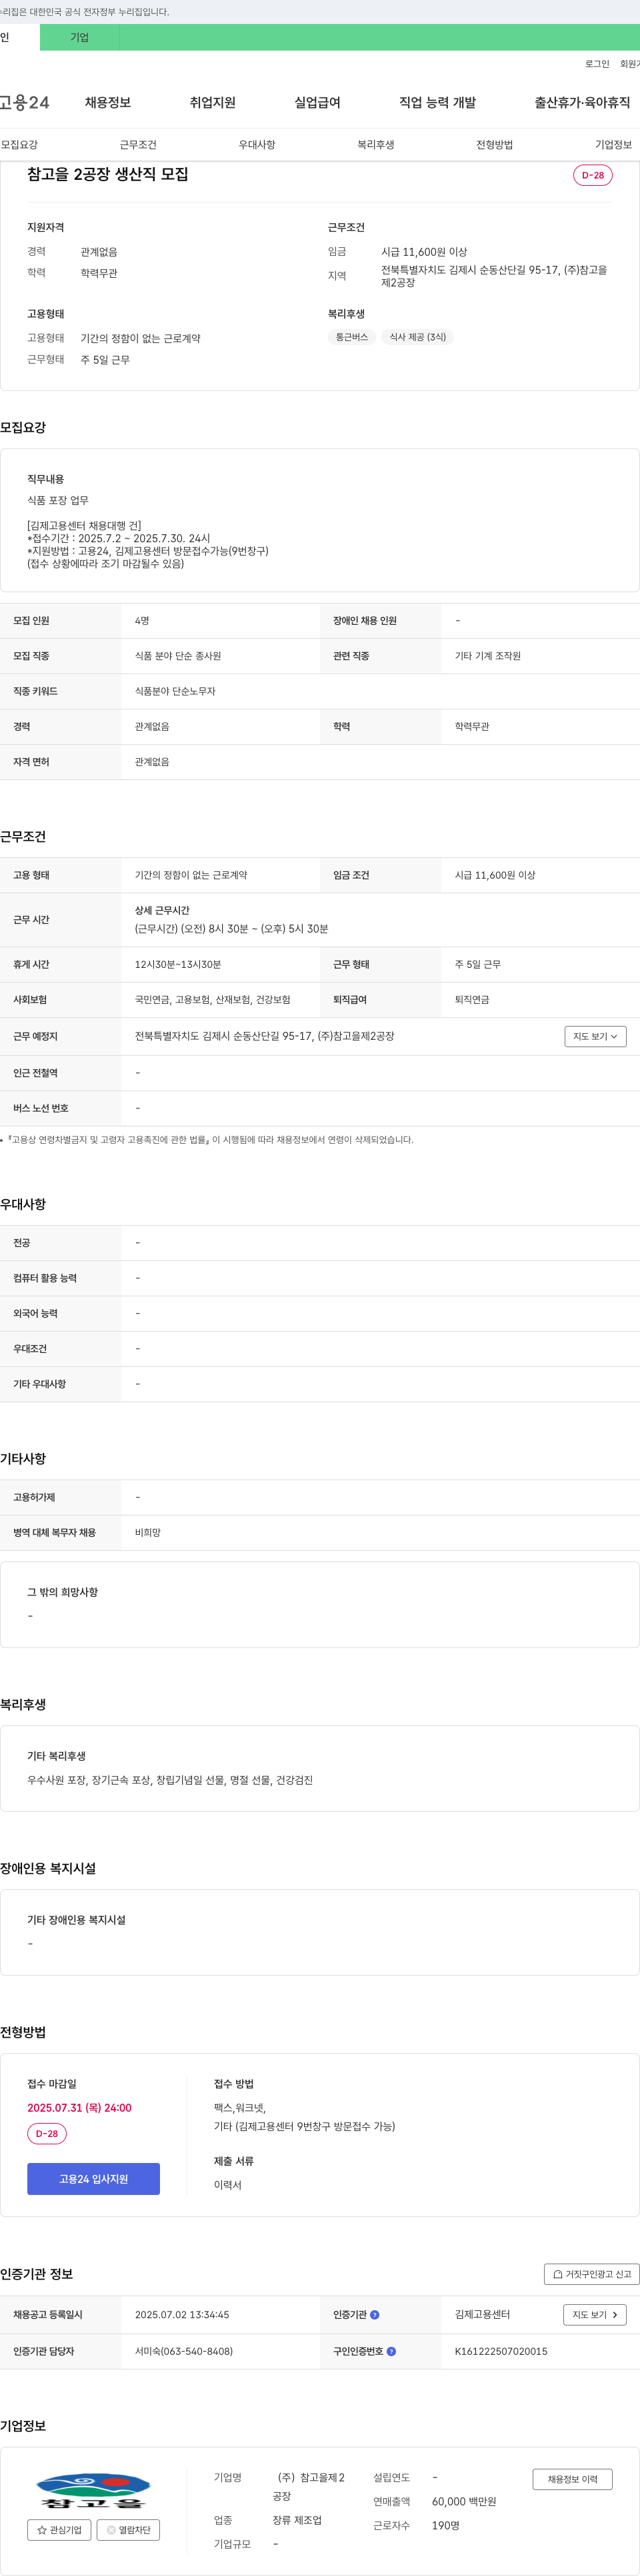Click 60,000 백만원 revenue value
Viewport: 640px width, 2576px height.
tap(464, 2502)
